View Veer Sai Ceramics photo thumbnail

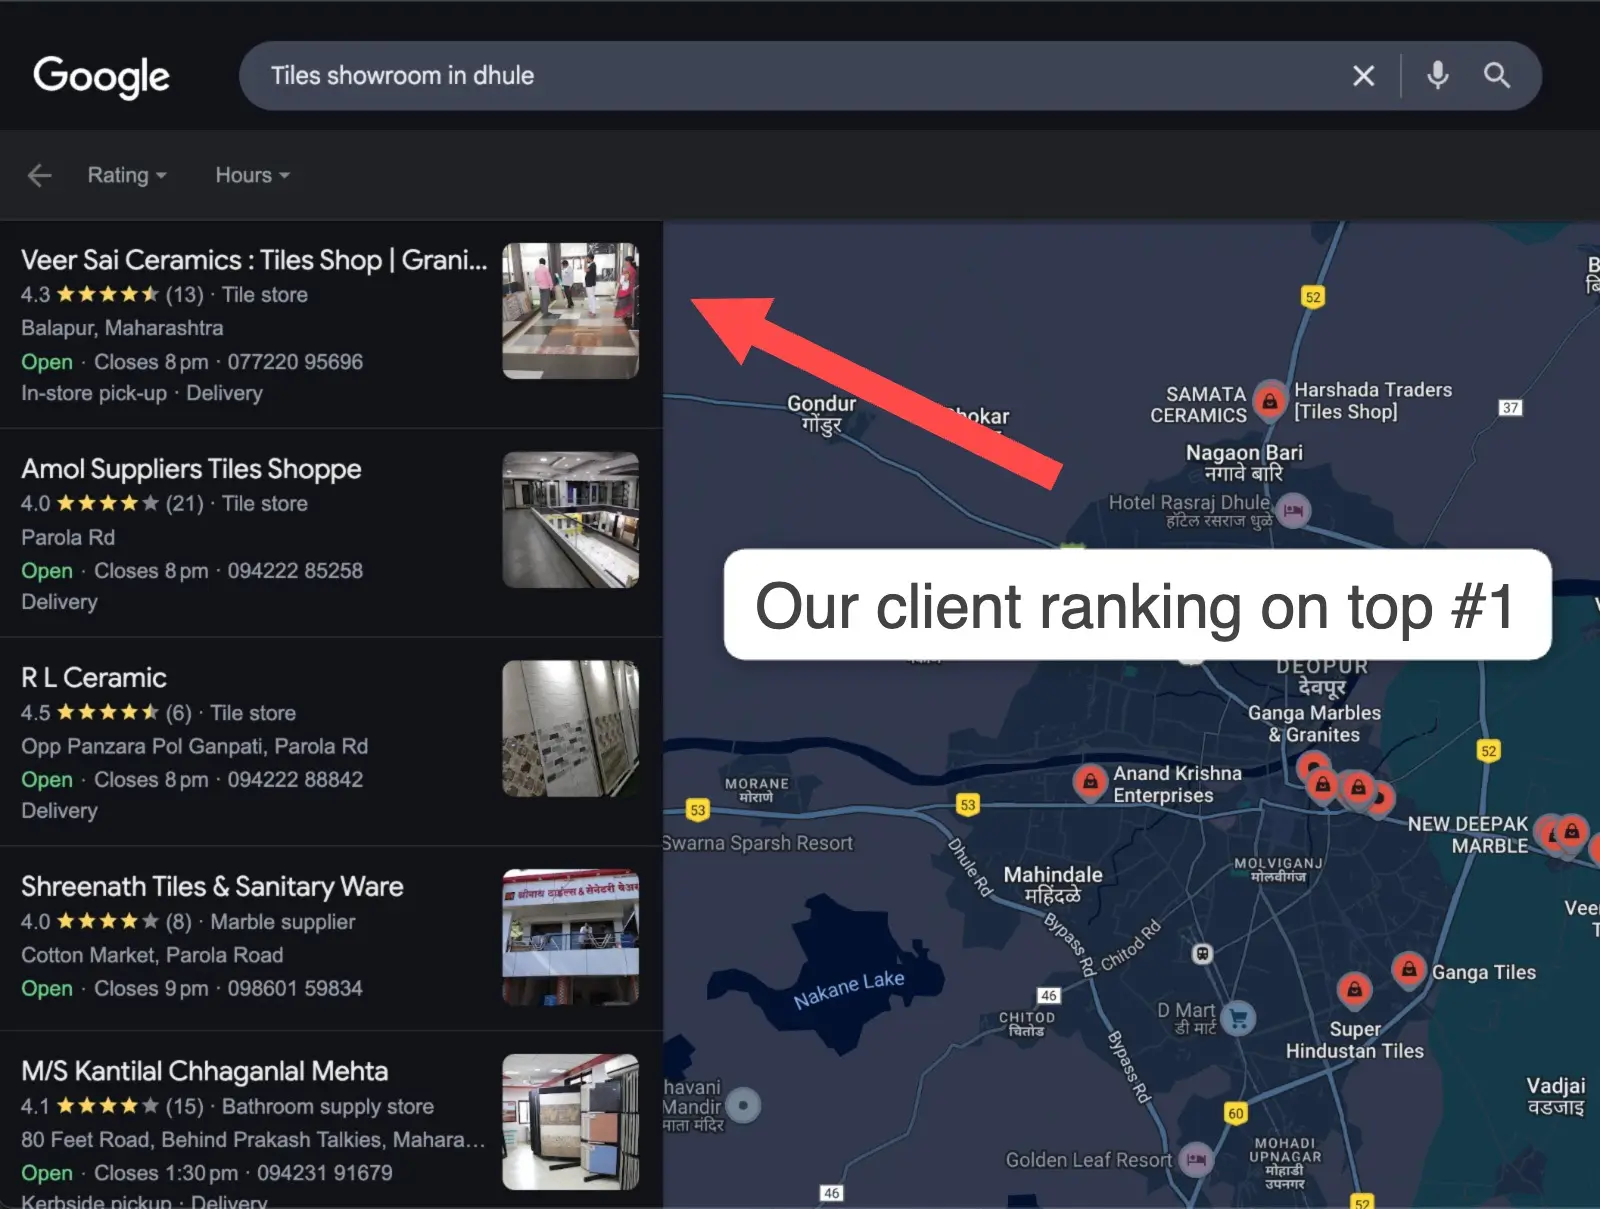[x=570, y=311]
